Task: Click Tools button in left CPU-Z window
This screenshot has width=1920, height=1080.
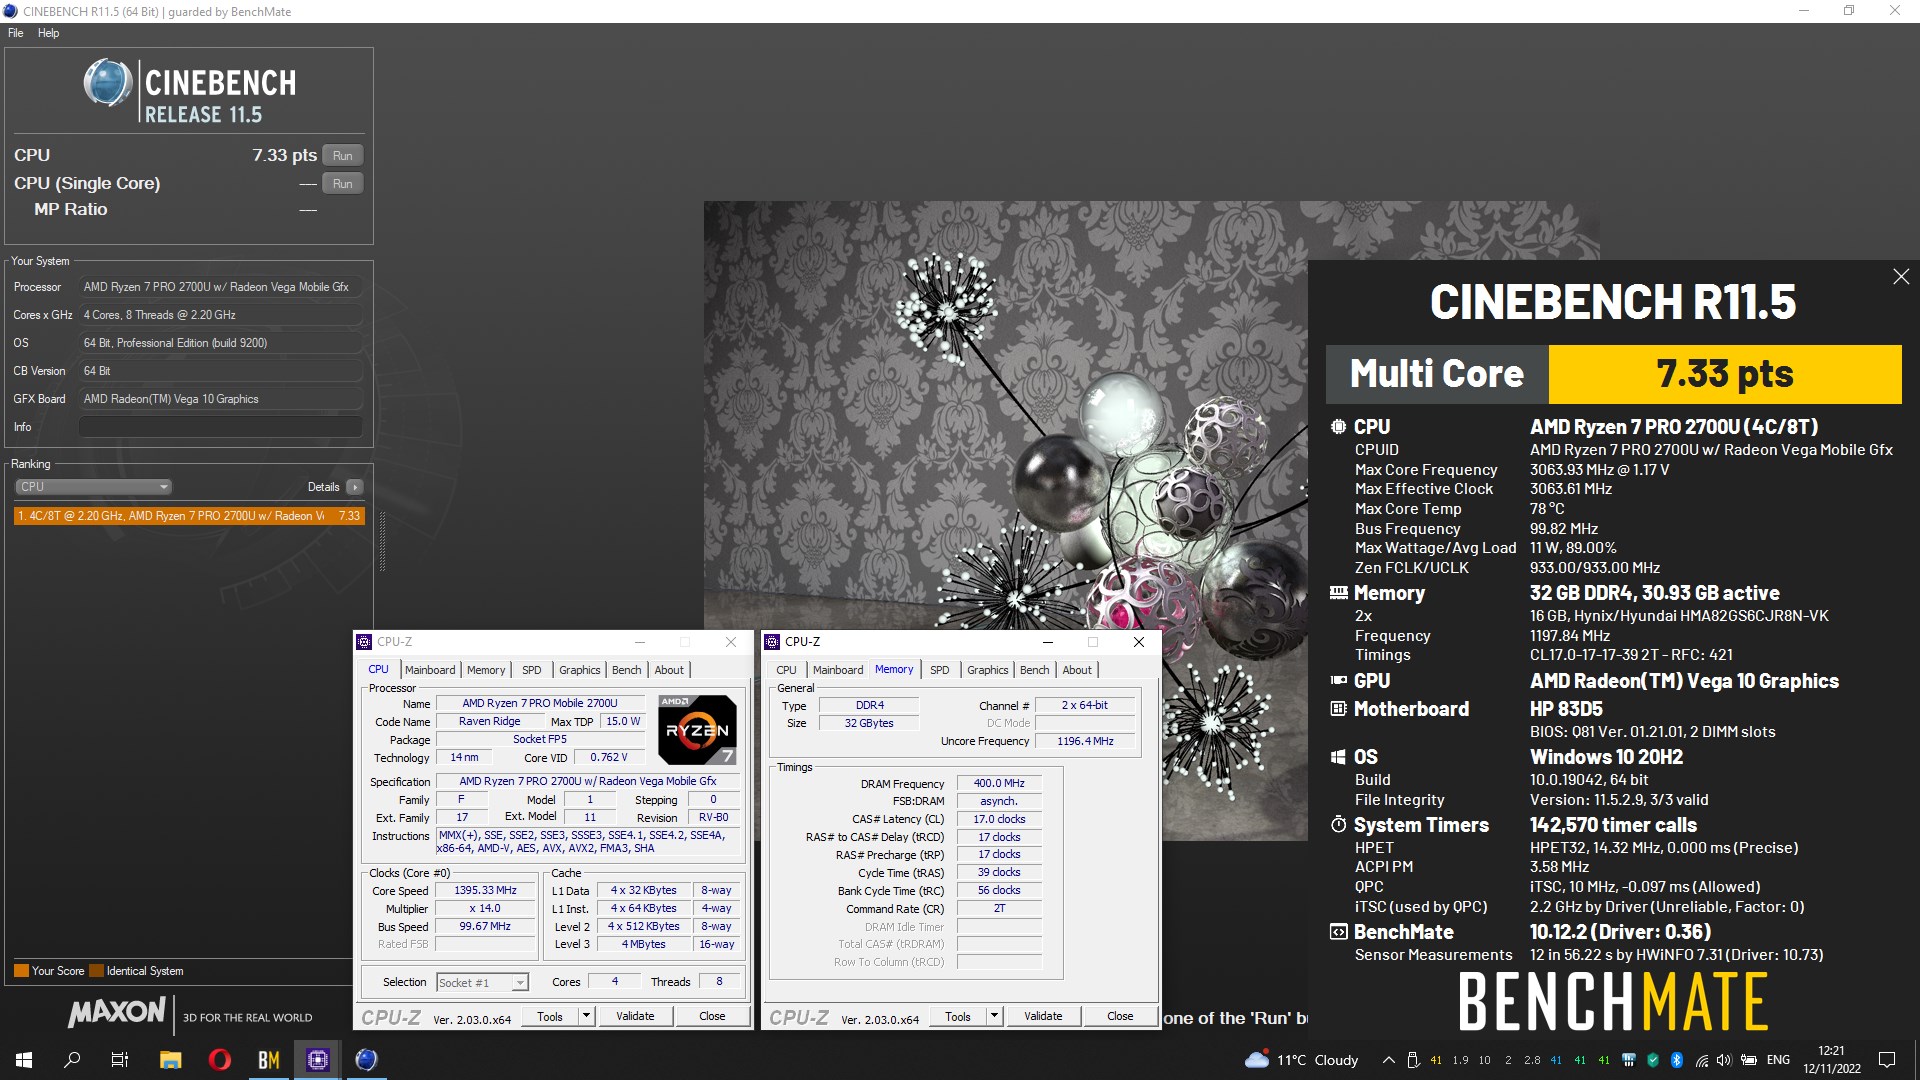Action: pyautogui.click(x=550, y=1016)
